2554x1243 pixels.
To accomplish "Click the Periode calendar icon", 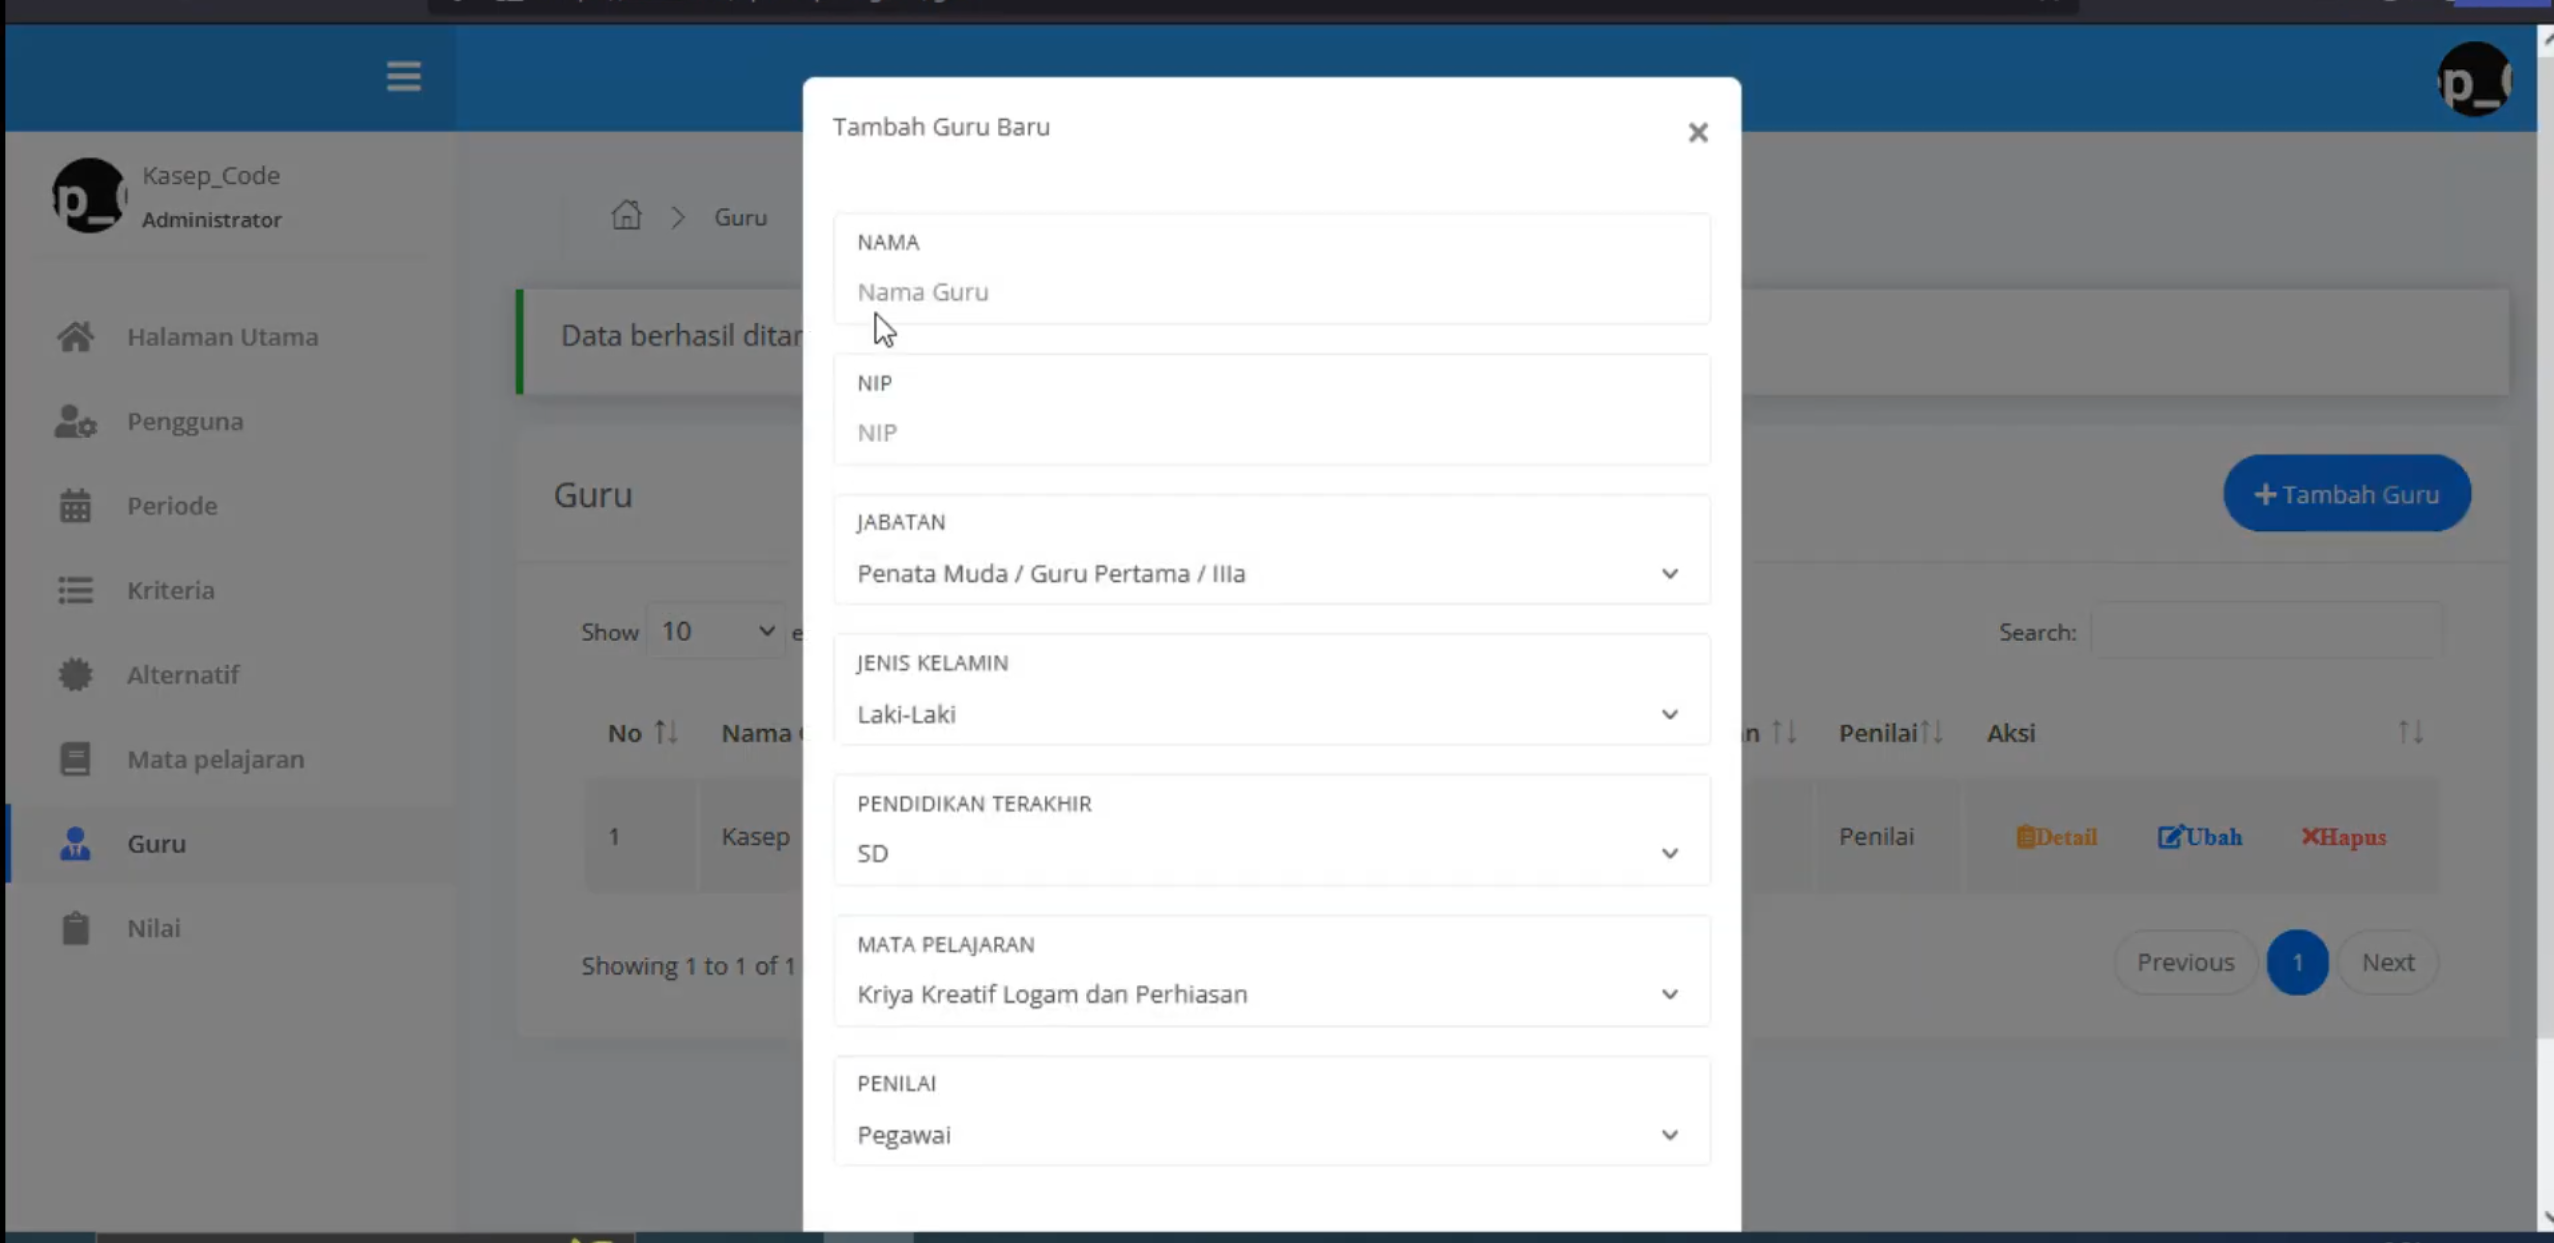I will click(x=75, y=506).
